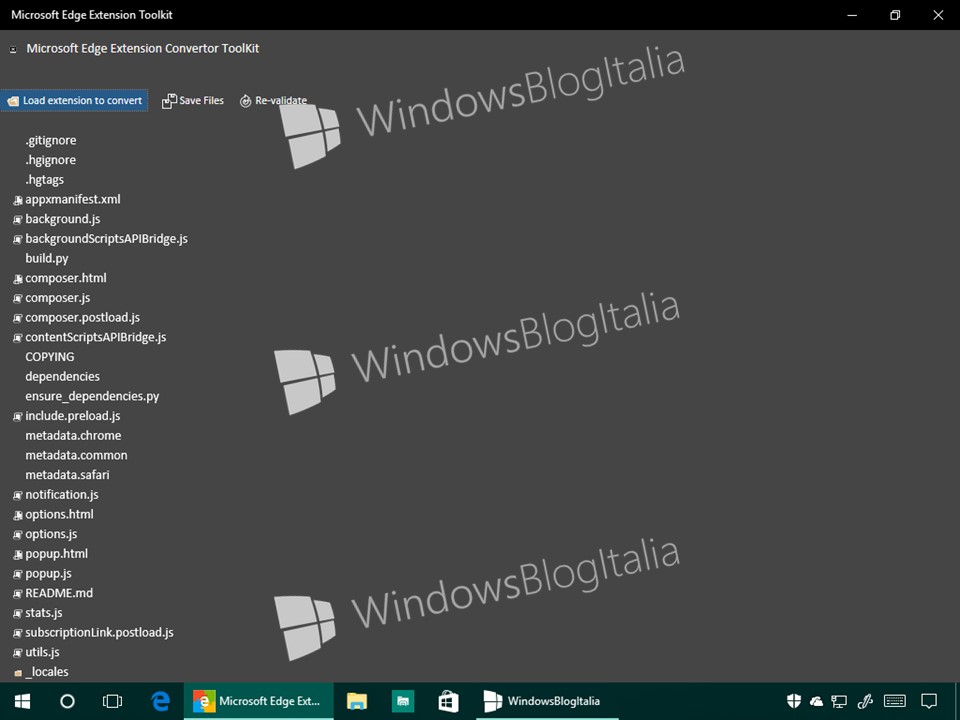Select options.js file
This screenshot has height=720, width=960.
(51, 534)
